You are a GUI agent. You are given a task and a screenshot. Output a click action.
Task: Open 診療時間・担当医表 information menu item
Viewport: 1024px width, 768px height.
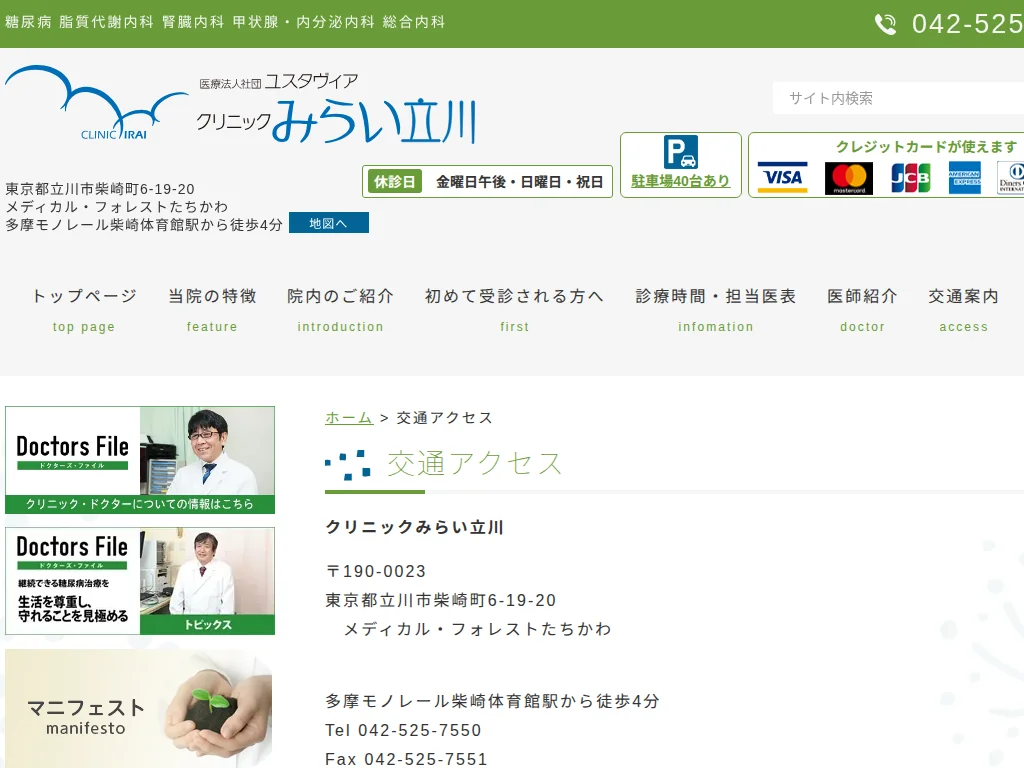716,310
